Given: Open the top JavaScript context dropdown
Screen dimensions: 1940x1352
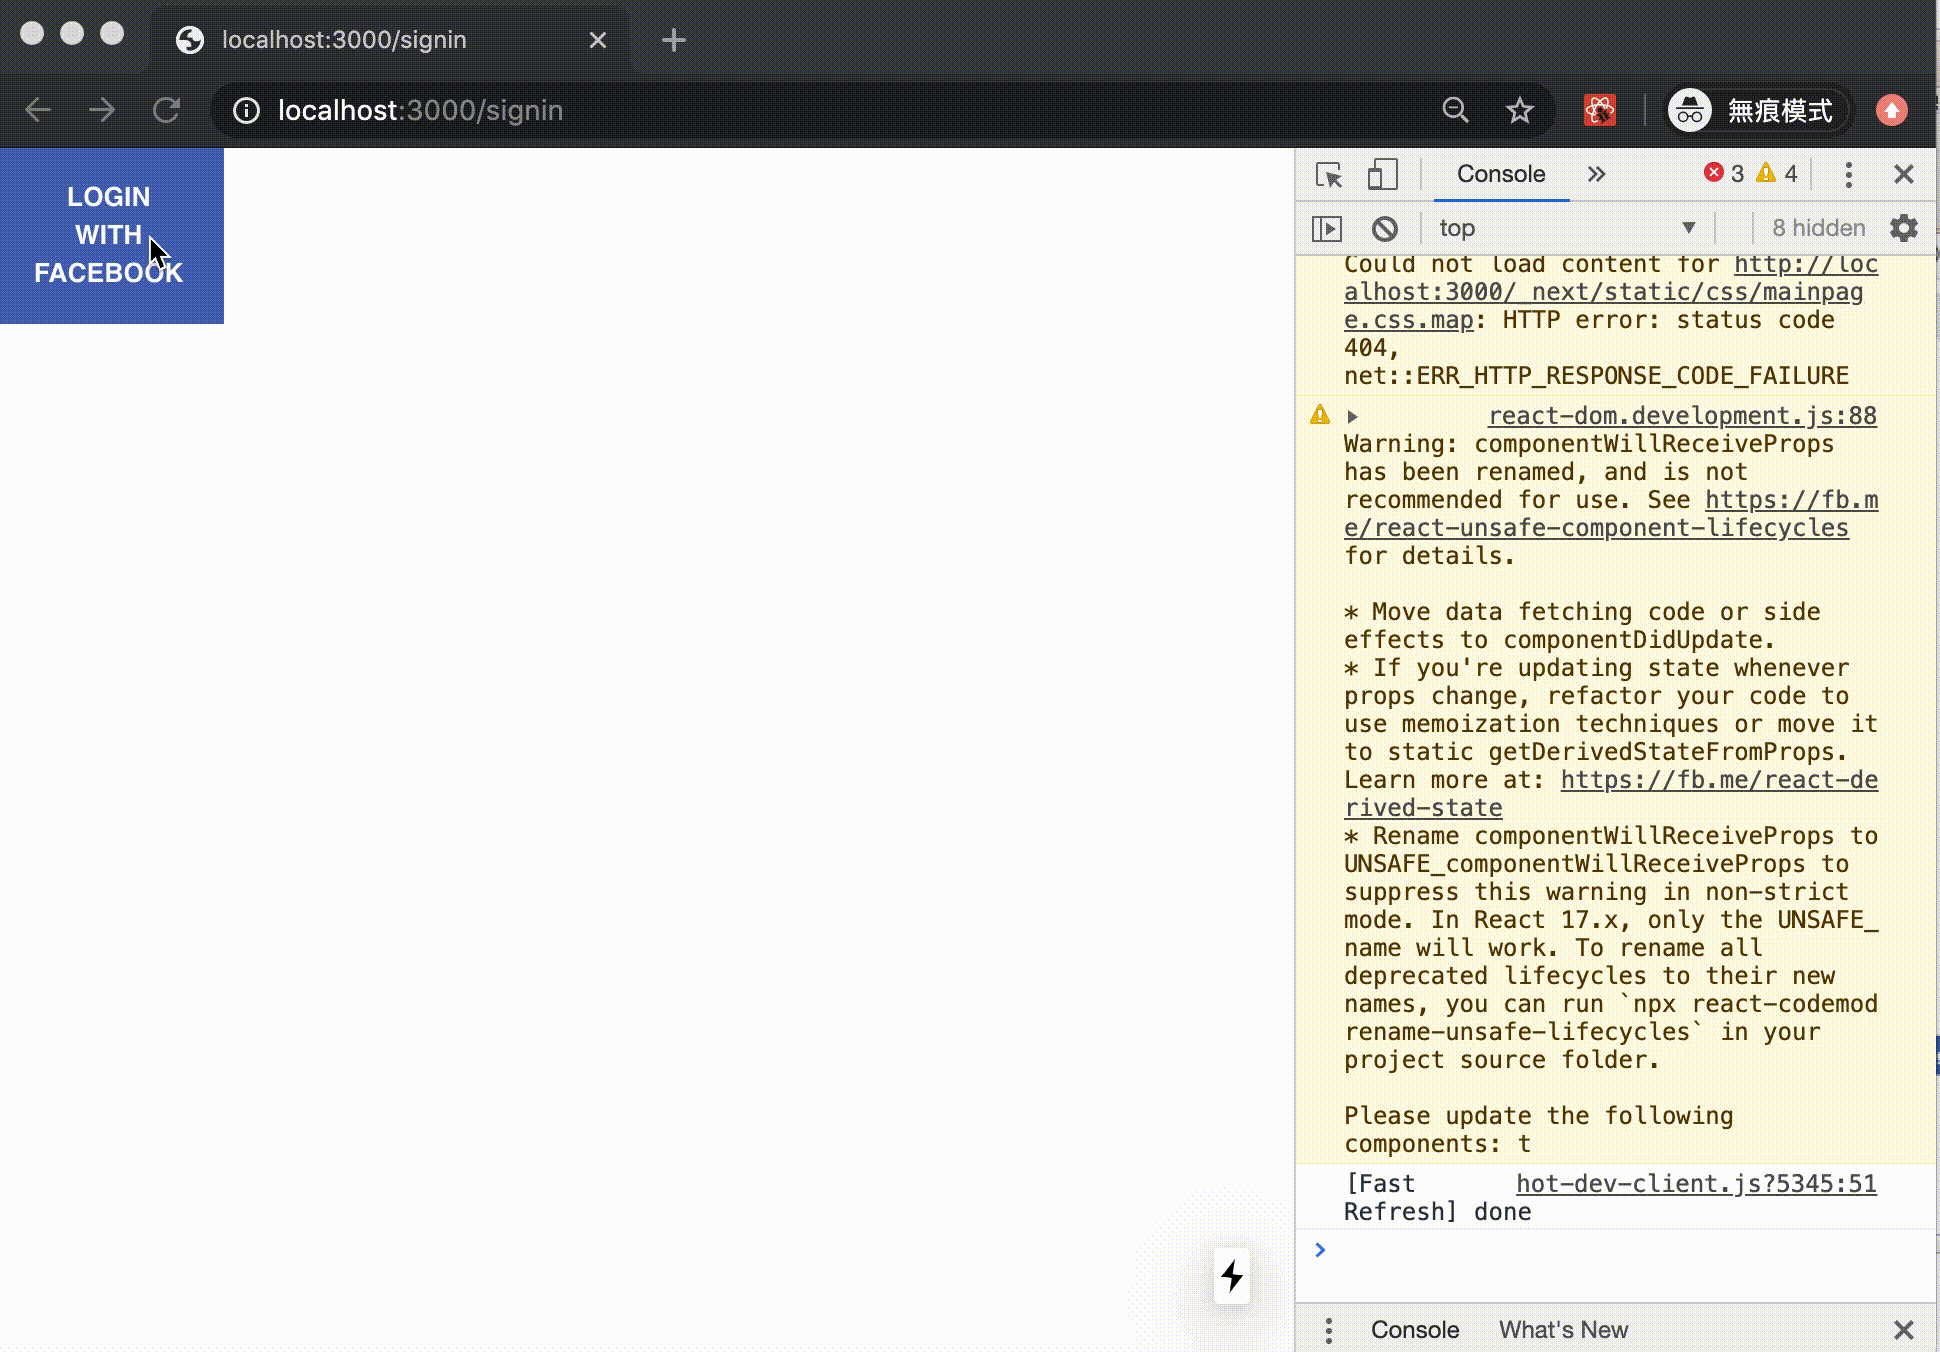Looking at the screenshot, I should pos(1566,229).
